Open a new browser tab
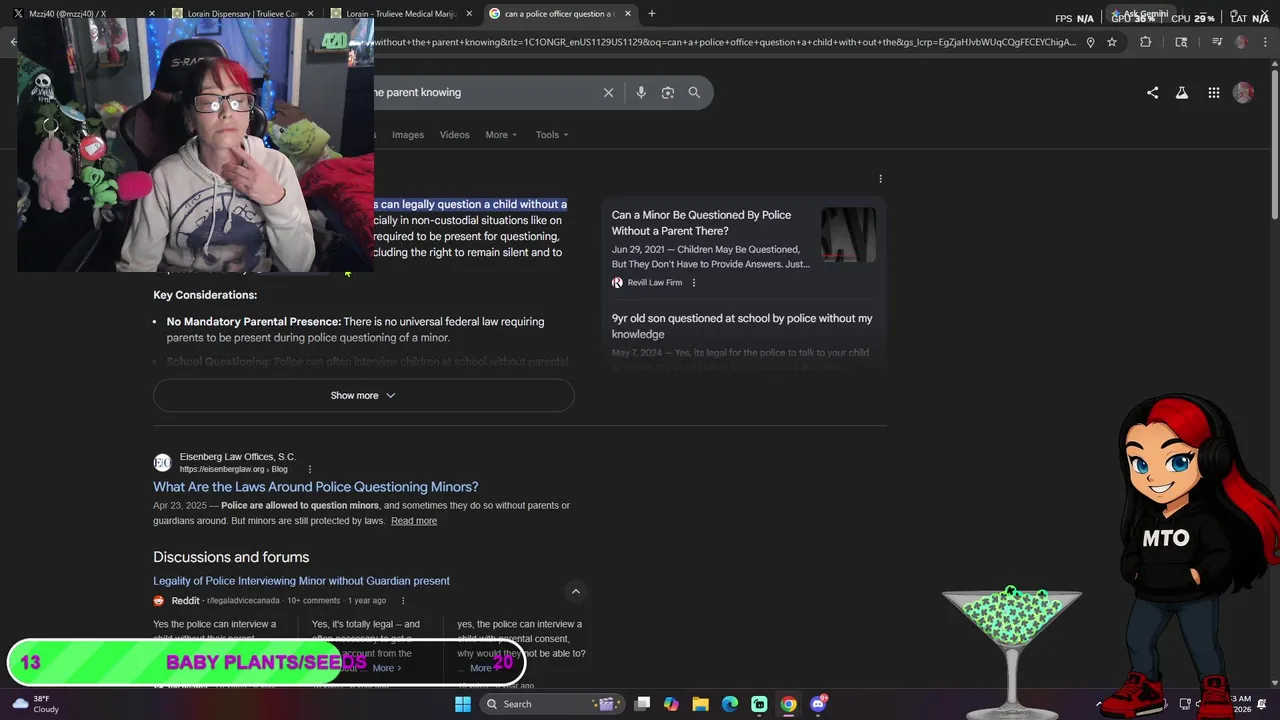 click(x=652, y=14)
